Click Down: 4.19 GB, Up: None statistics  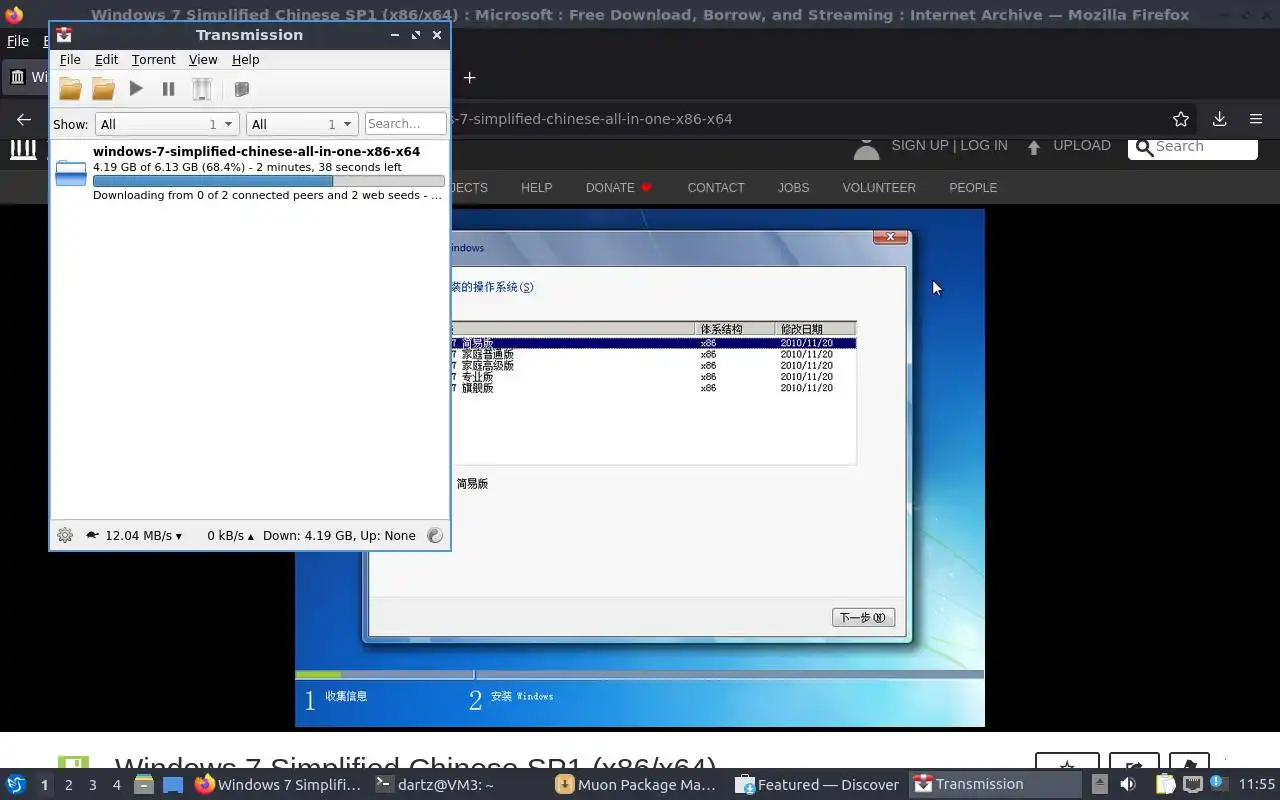[x=339, y=535]
